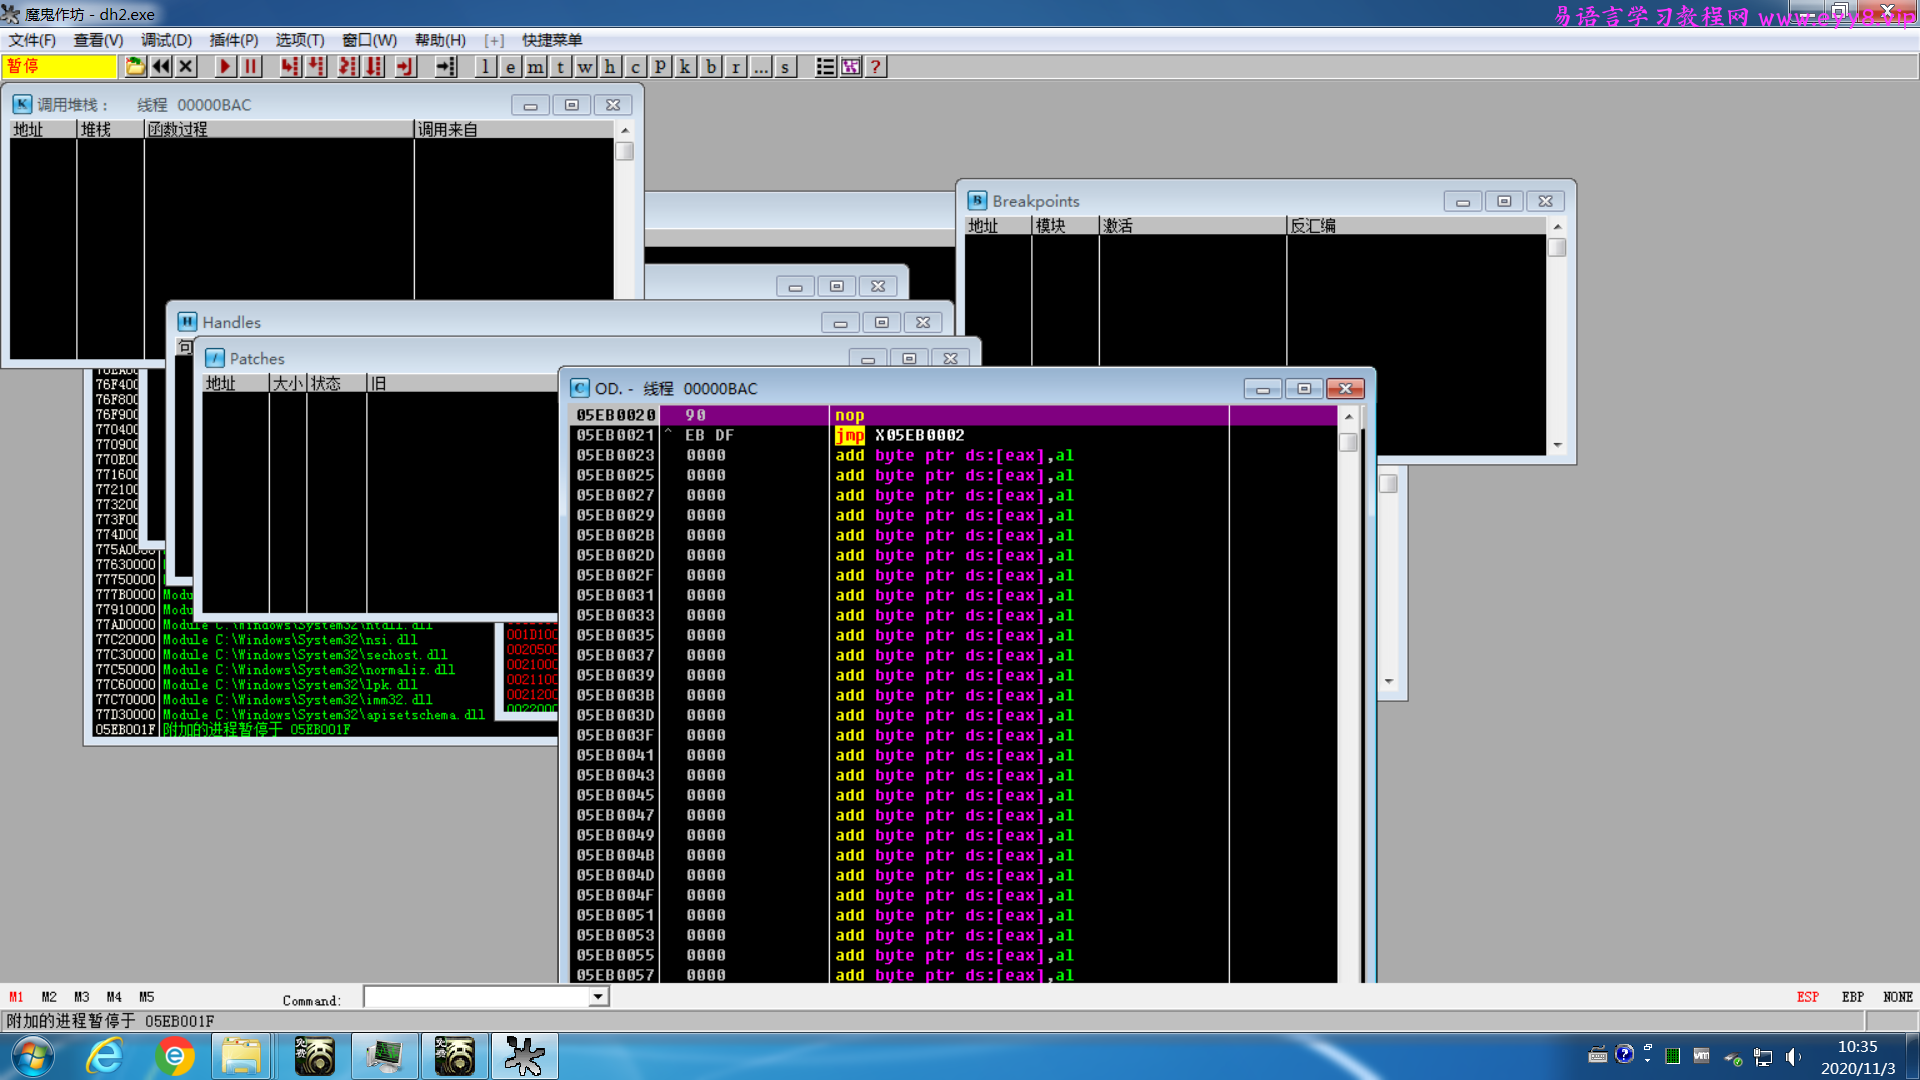Show Run trace with '...' button
1920x1080 pixels.
tap(761, 67)
